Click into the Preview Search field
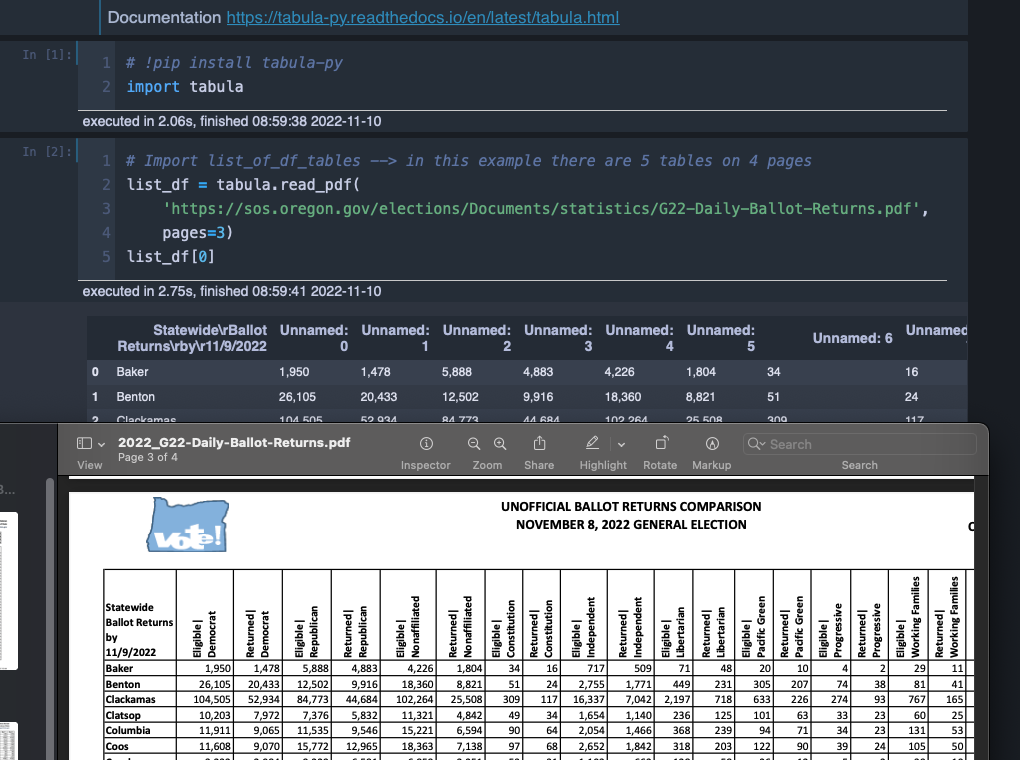Viewport: 1020px width, 760px height. (x=859, y=444)
